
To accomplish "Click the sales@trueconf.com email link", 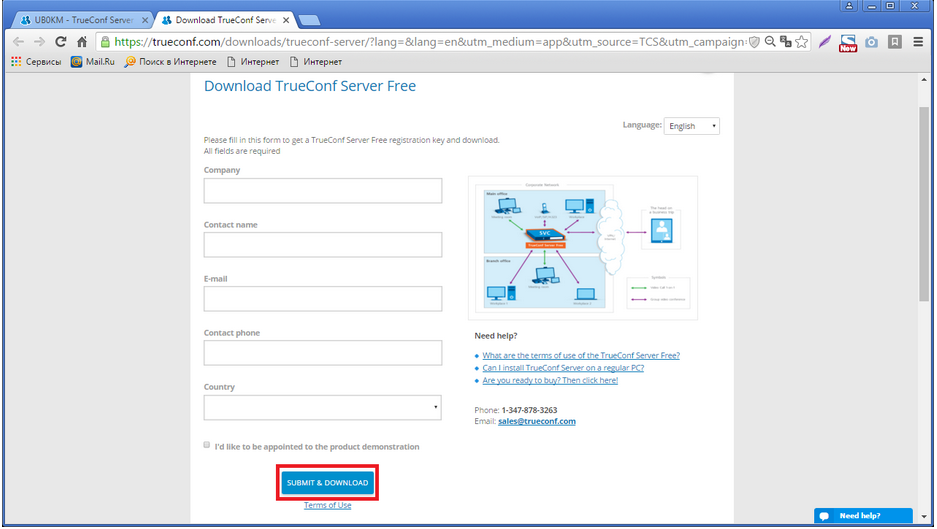I will click(x=537, y=421).
